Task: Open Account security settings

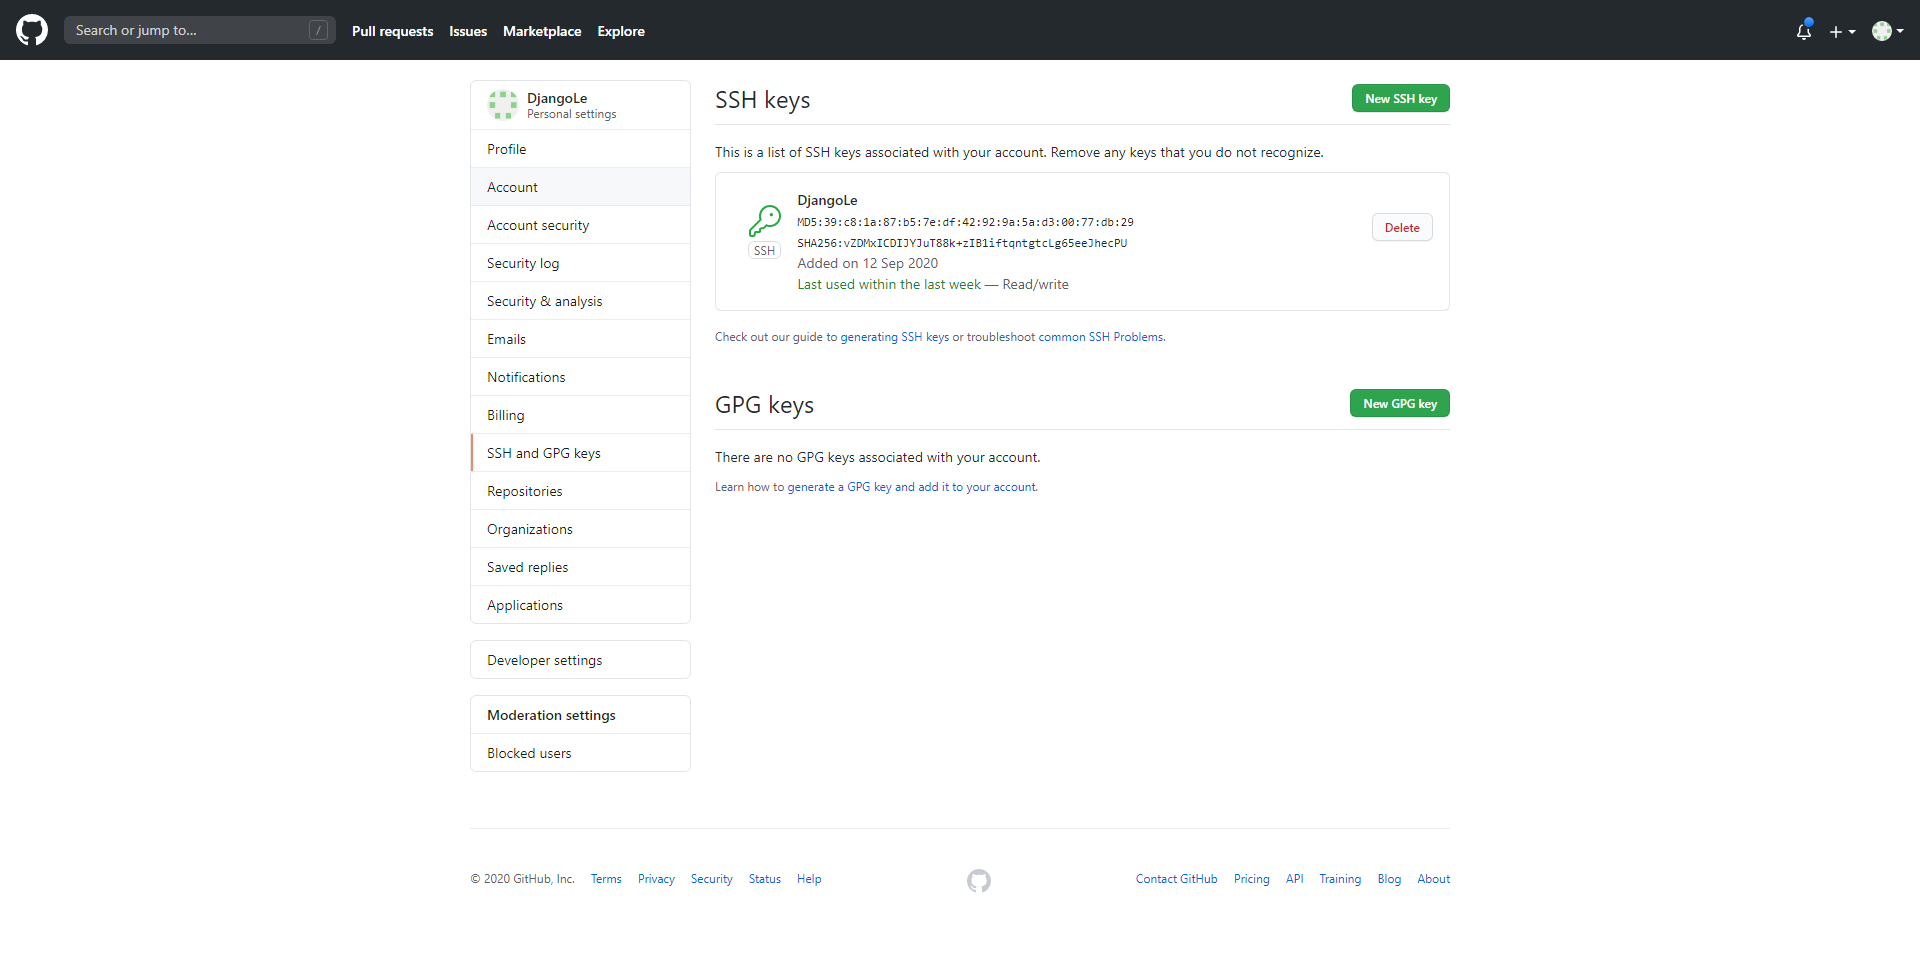Action: click(580, 225)
